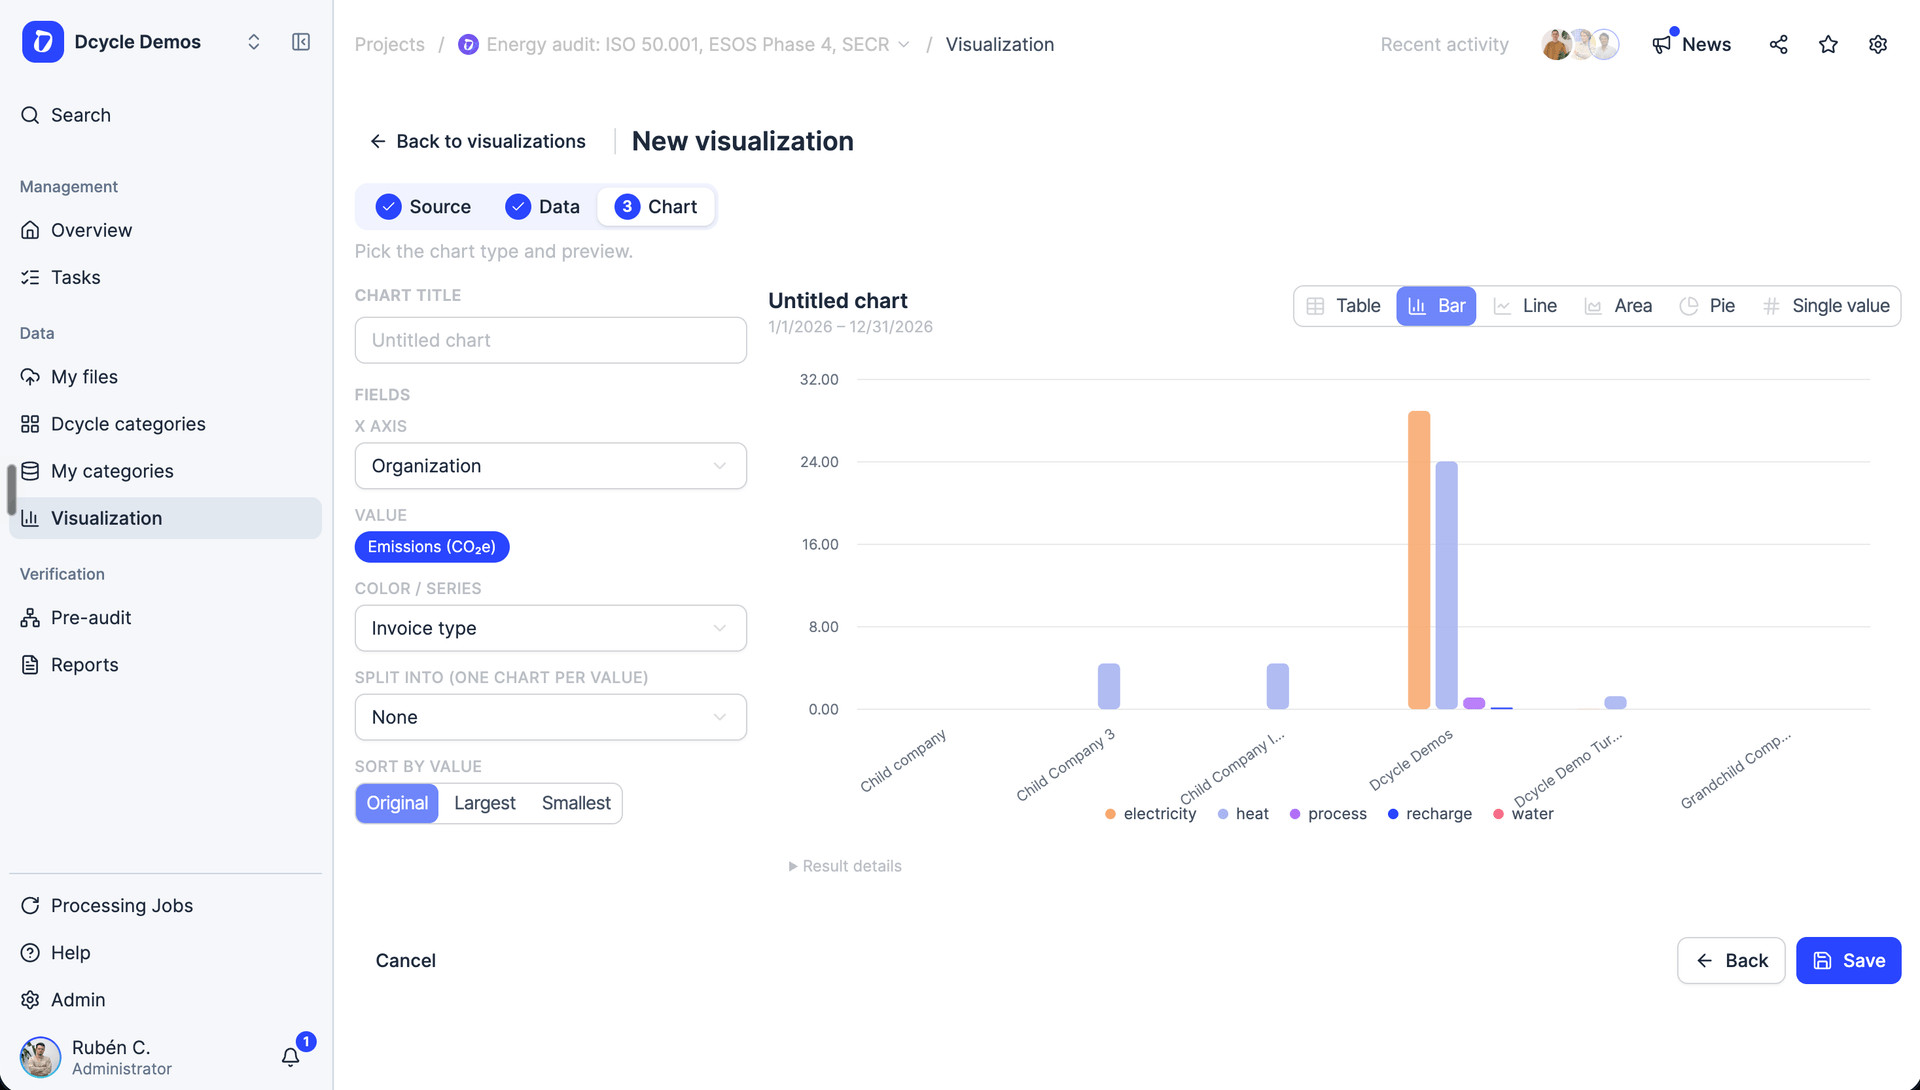Sort by Largest value
This screenshot has width=1920, height=1090.
coord(485,803)
